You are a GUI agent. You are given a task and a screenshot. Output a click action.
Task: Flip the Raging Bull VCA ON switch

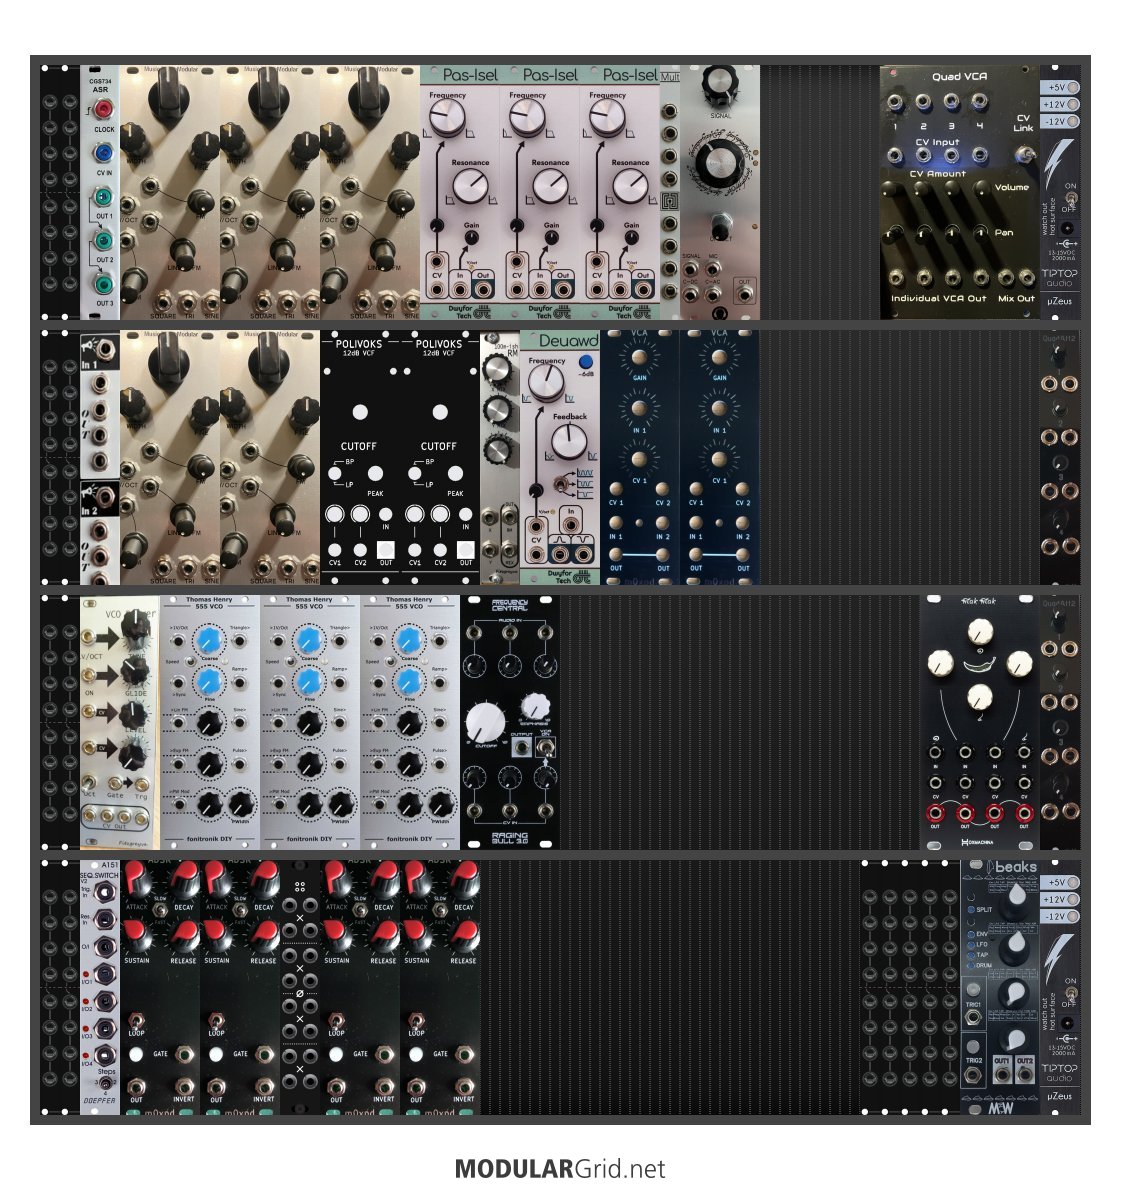(x=545, y=748)
